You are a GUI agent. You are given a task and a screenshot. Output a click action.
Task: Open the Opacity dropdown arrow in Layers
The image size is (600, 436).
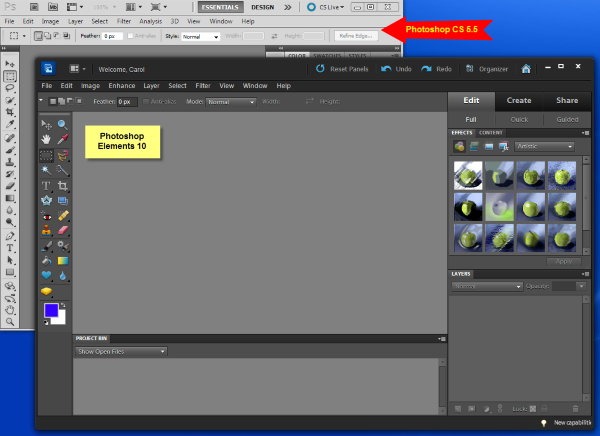point(581,286)
